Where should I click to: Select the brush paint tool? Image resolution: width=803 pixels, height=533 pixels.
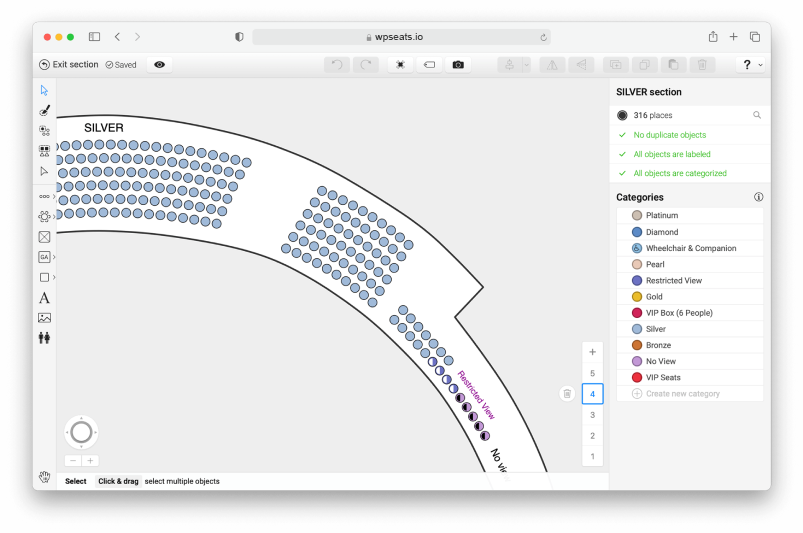click(x=44, y=111)
